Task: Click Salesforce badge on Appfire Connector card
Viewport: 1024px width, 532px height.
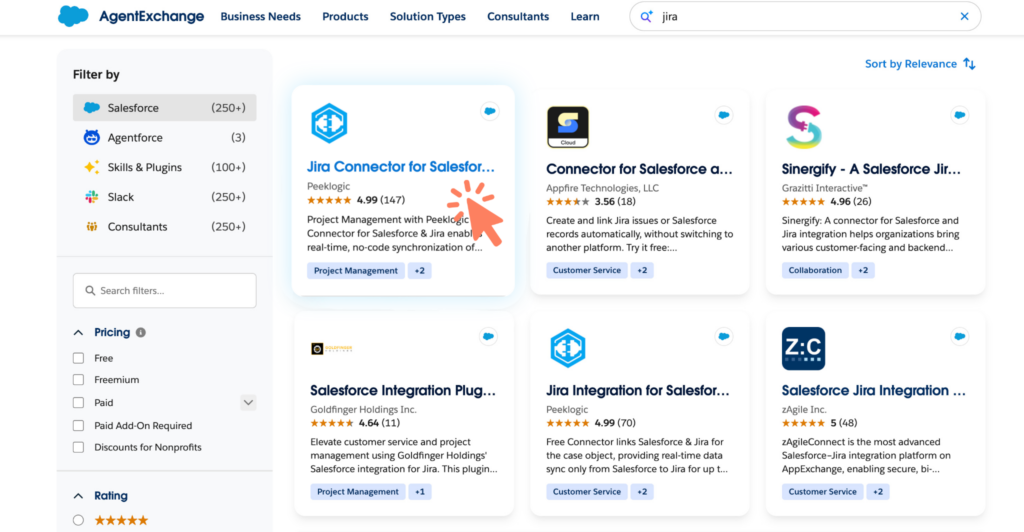Action: tap(724, 115)
